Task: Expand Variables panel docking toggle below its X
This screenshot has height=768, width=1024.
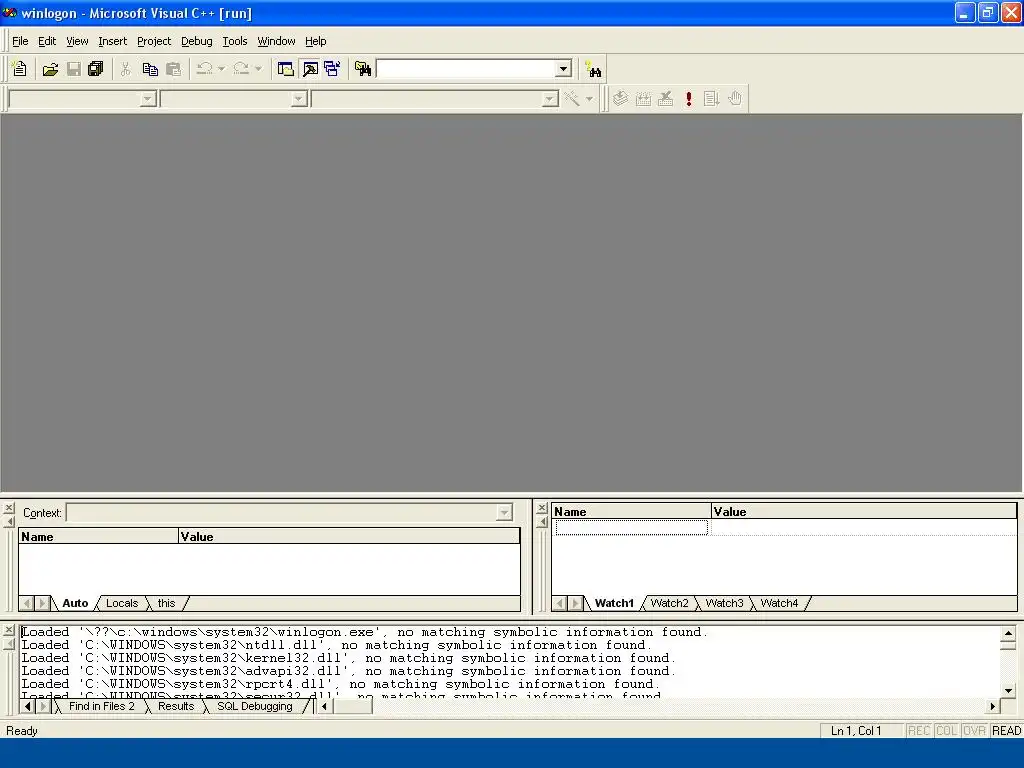Action: click(x=9, y=521)
